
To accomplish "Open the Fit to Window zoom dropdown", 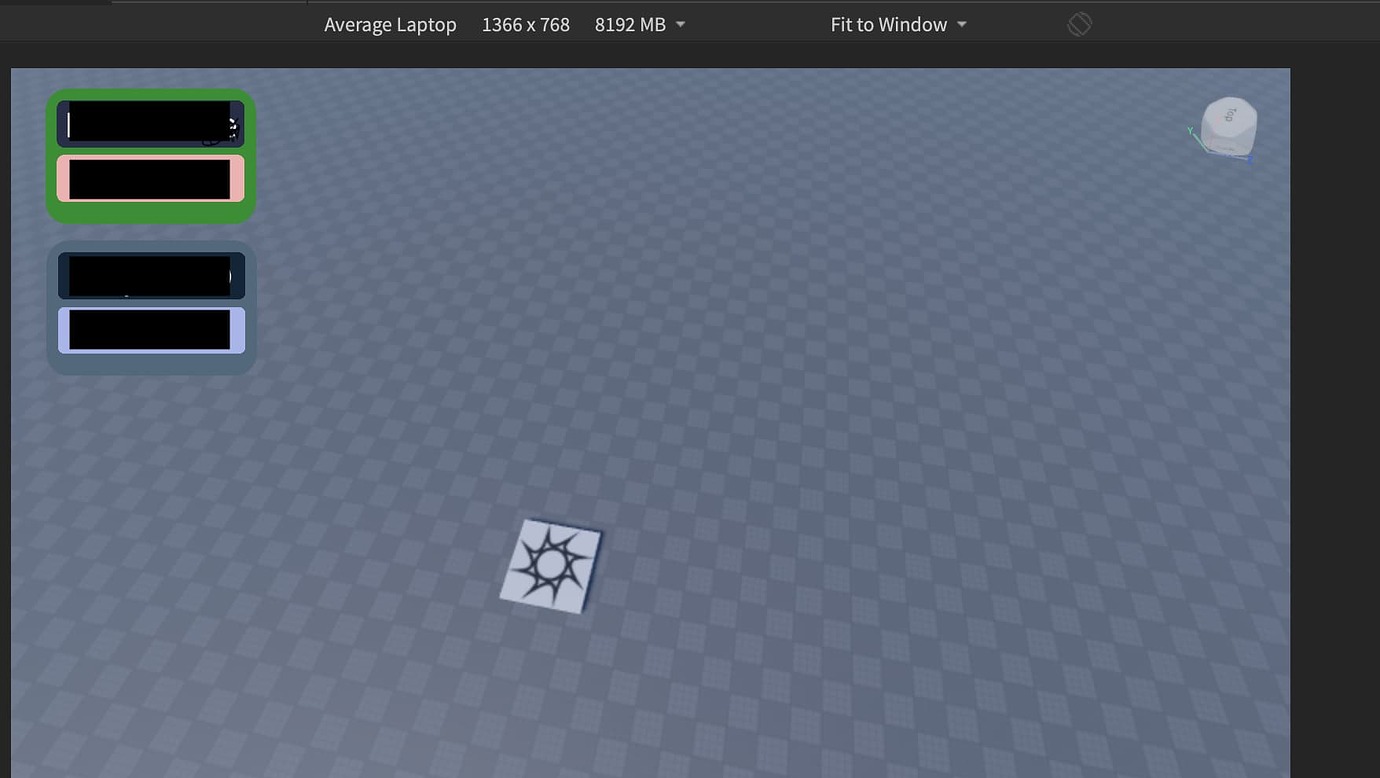I will click(x=887, y=23).
